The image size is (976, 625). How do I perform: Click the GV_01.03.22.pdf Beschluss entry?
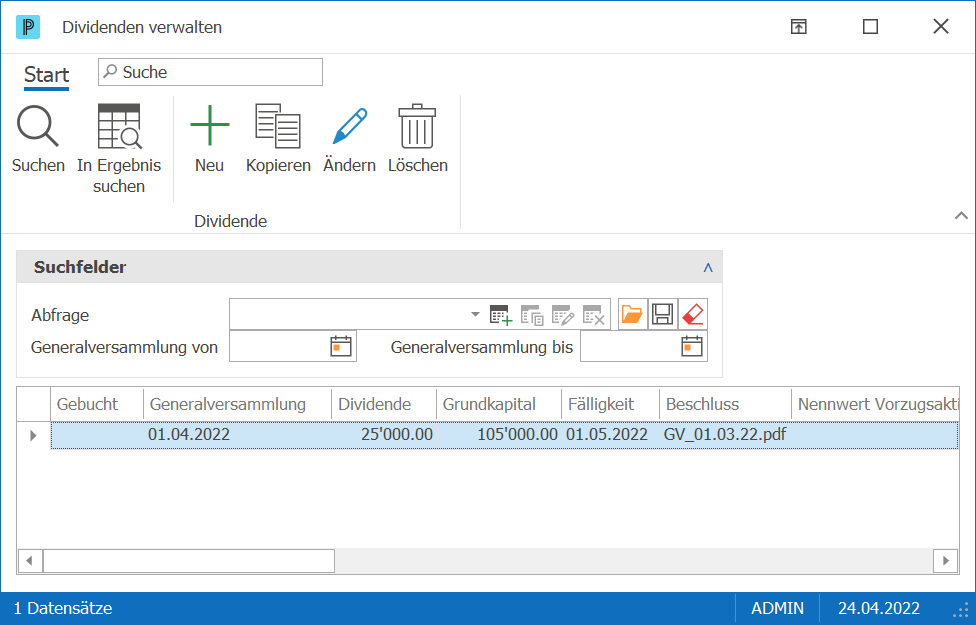pyautogui.click(x=726, y=435)
